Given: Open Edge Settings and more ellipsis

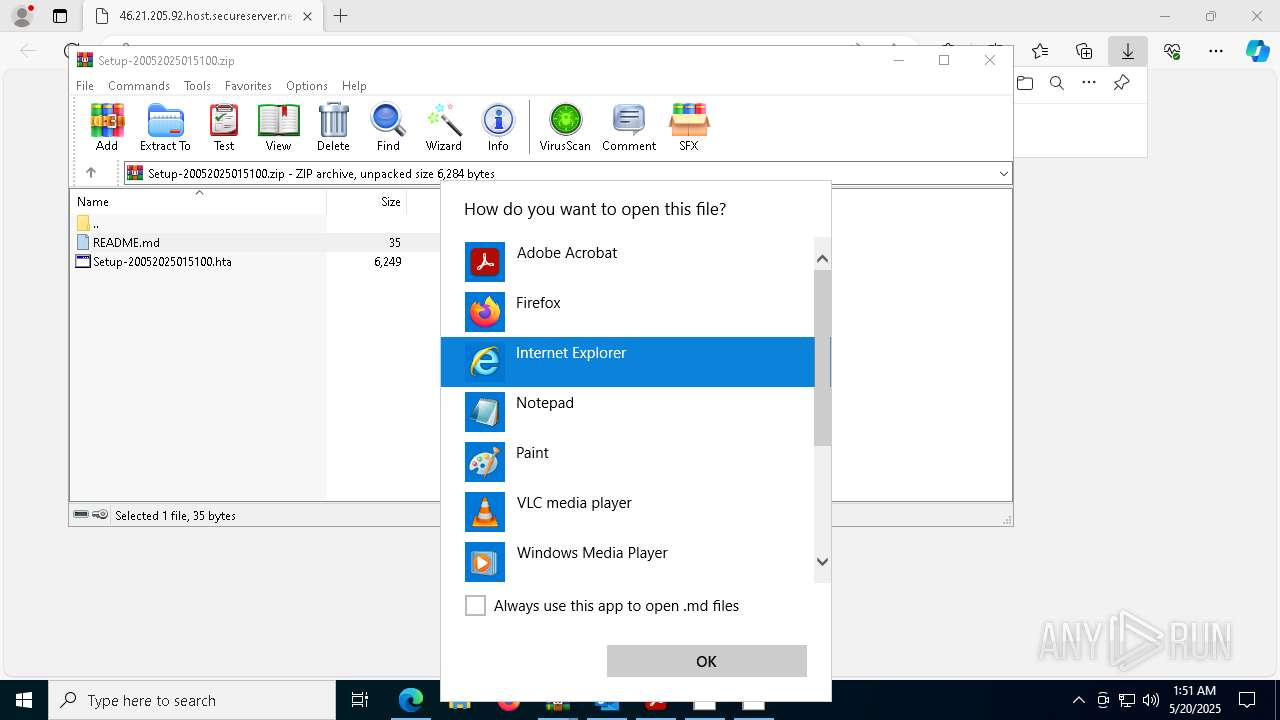Looking at the screenshot, I should 1216,51.
